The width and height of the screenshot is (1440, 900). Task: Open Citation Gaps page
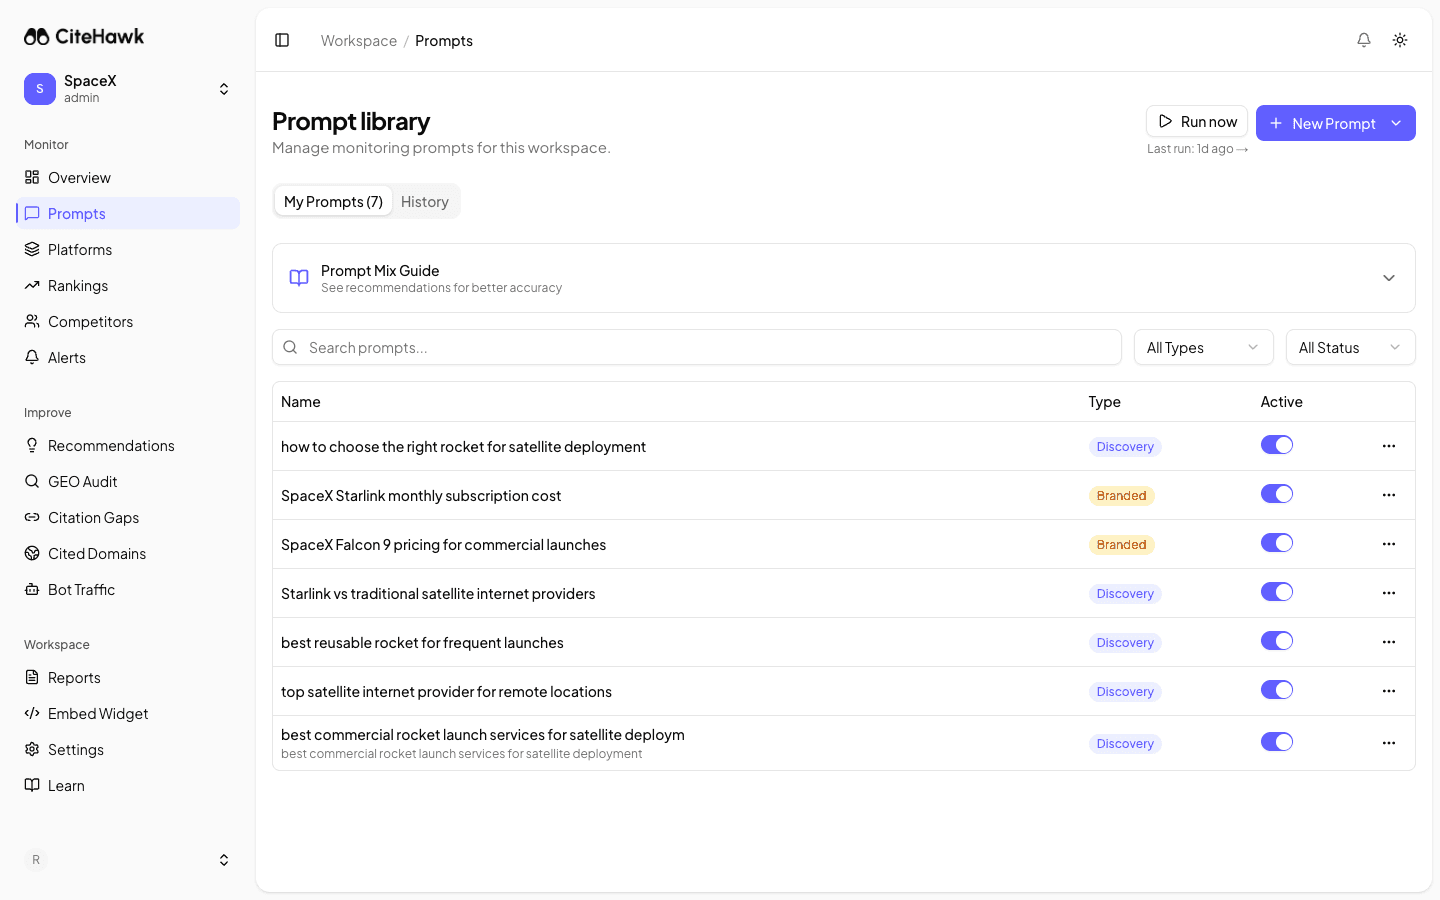(x=128, y=517)
